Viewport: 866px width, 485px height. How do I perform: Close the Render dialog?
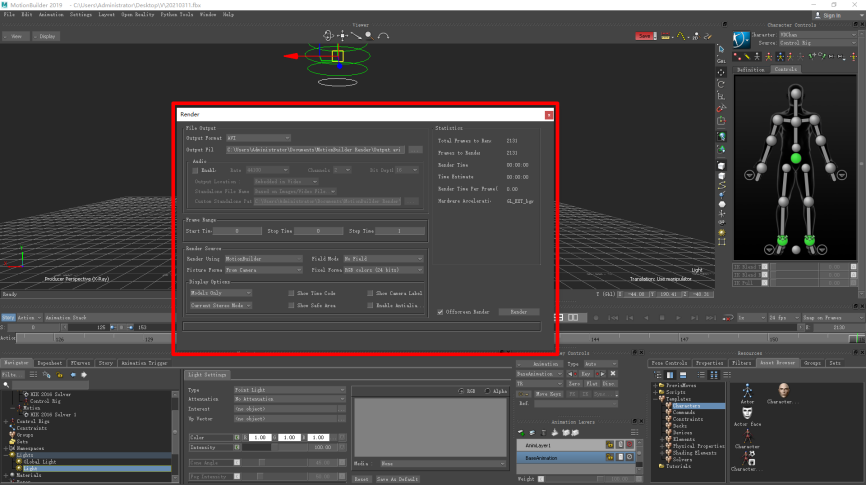click(548, 115)
